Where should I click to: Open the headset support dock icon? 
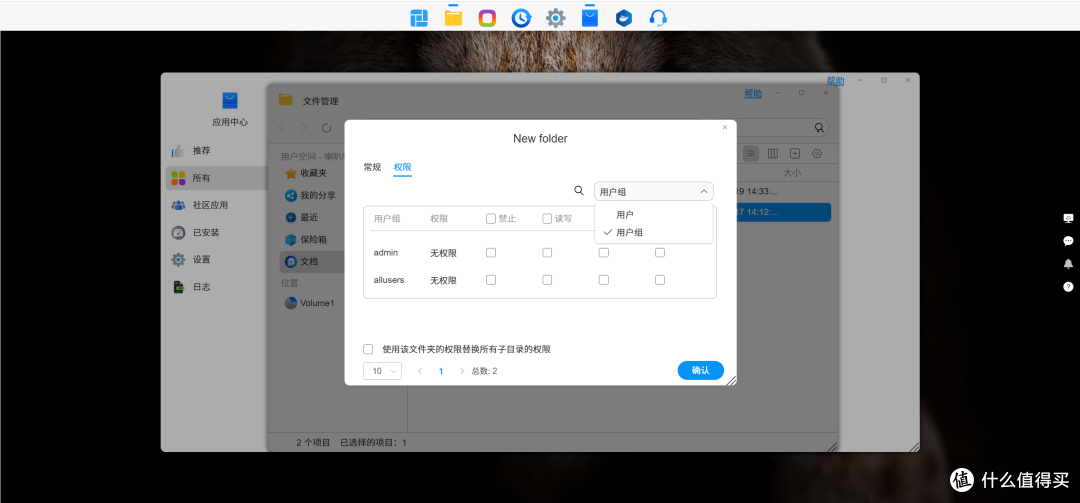coord(658,18)
